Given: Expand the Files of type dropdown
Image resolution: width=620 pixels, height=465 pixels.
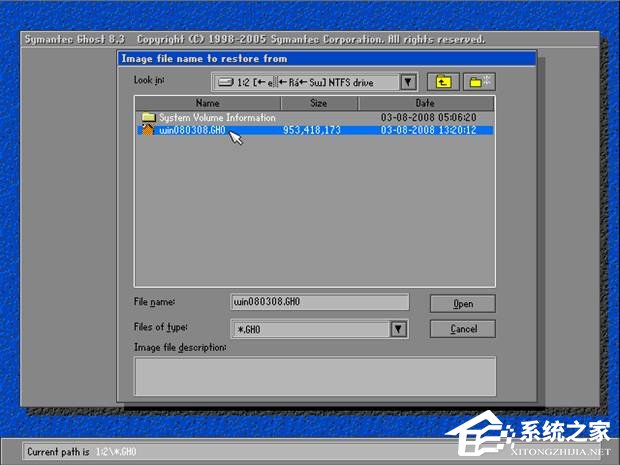Looking at the screenshot, I should click(398, 329).
